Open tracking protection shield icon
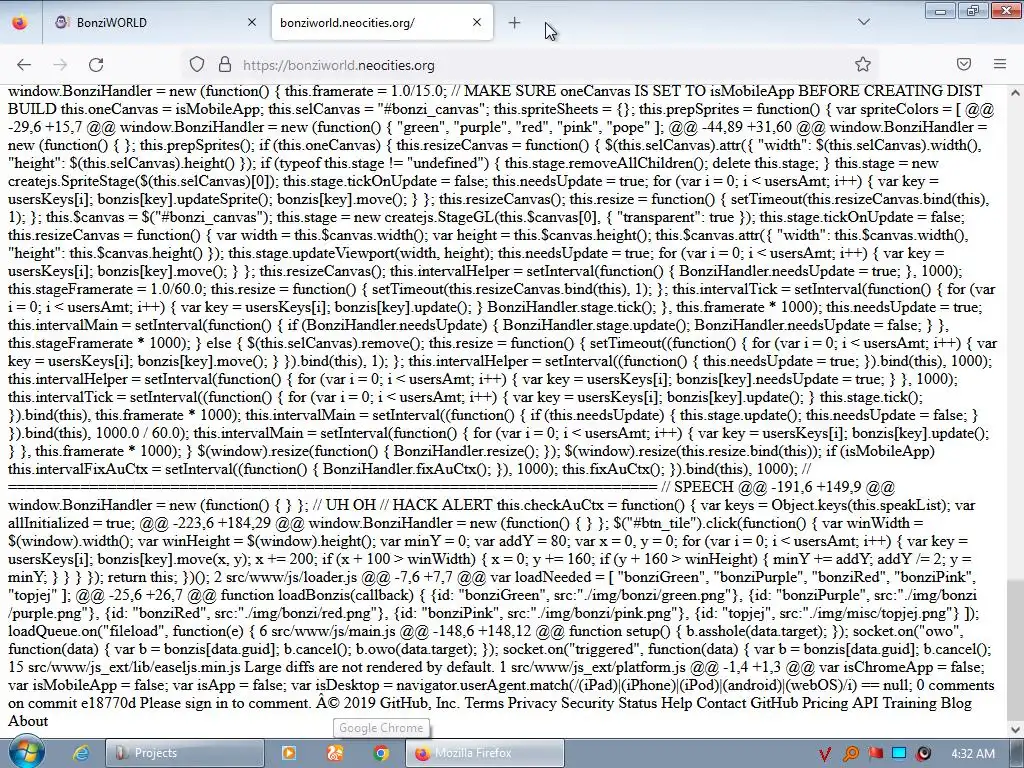This screenshot has height=768, width=1024. pos(197,65)
